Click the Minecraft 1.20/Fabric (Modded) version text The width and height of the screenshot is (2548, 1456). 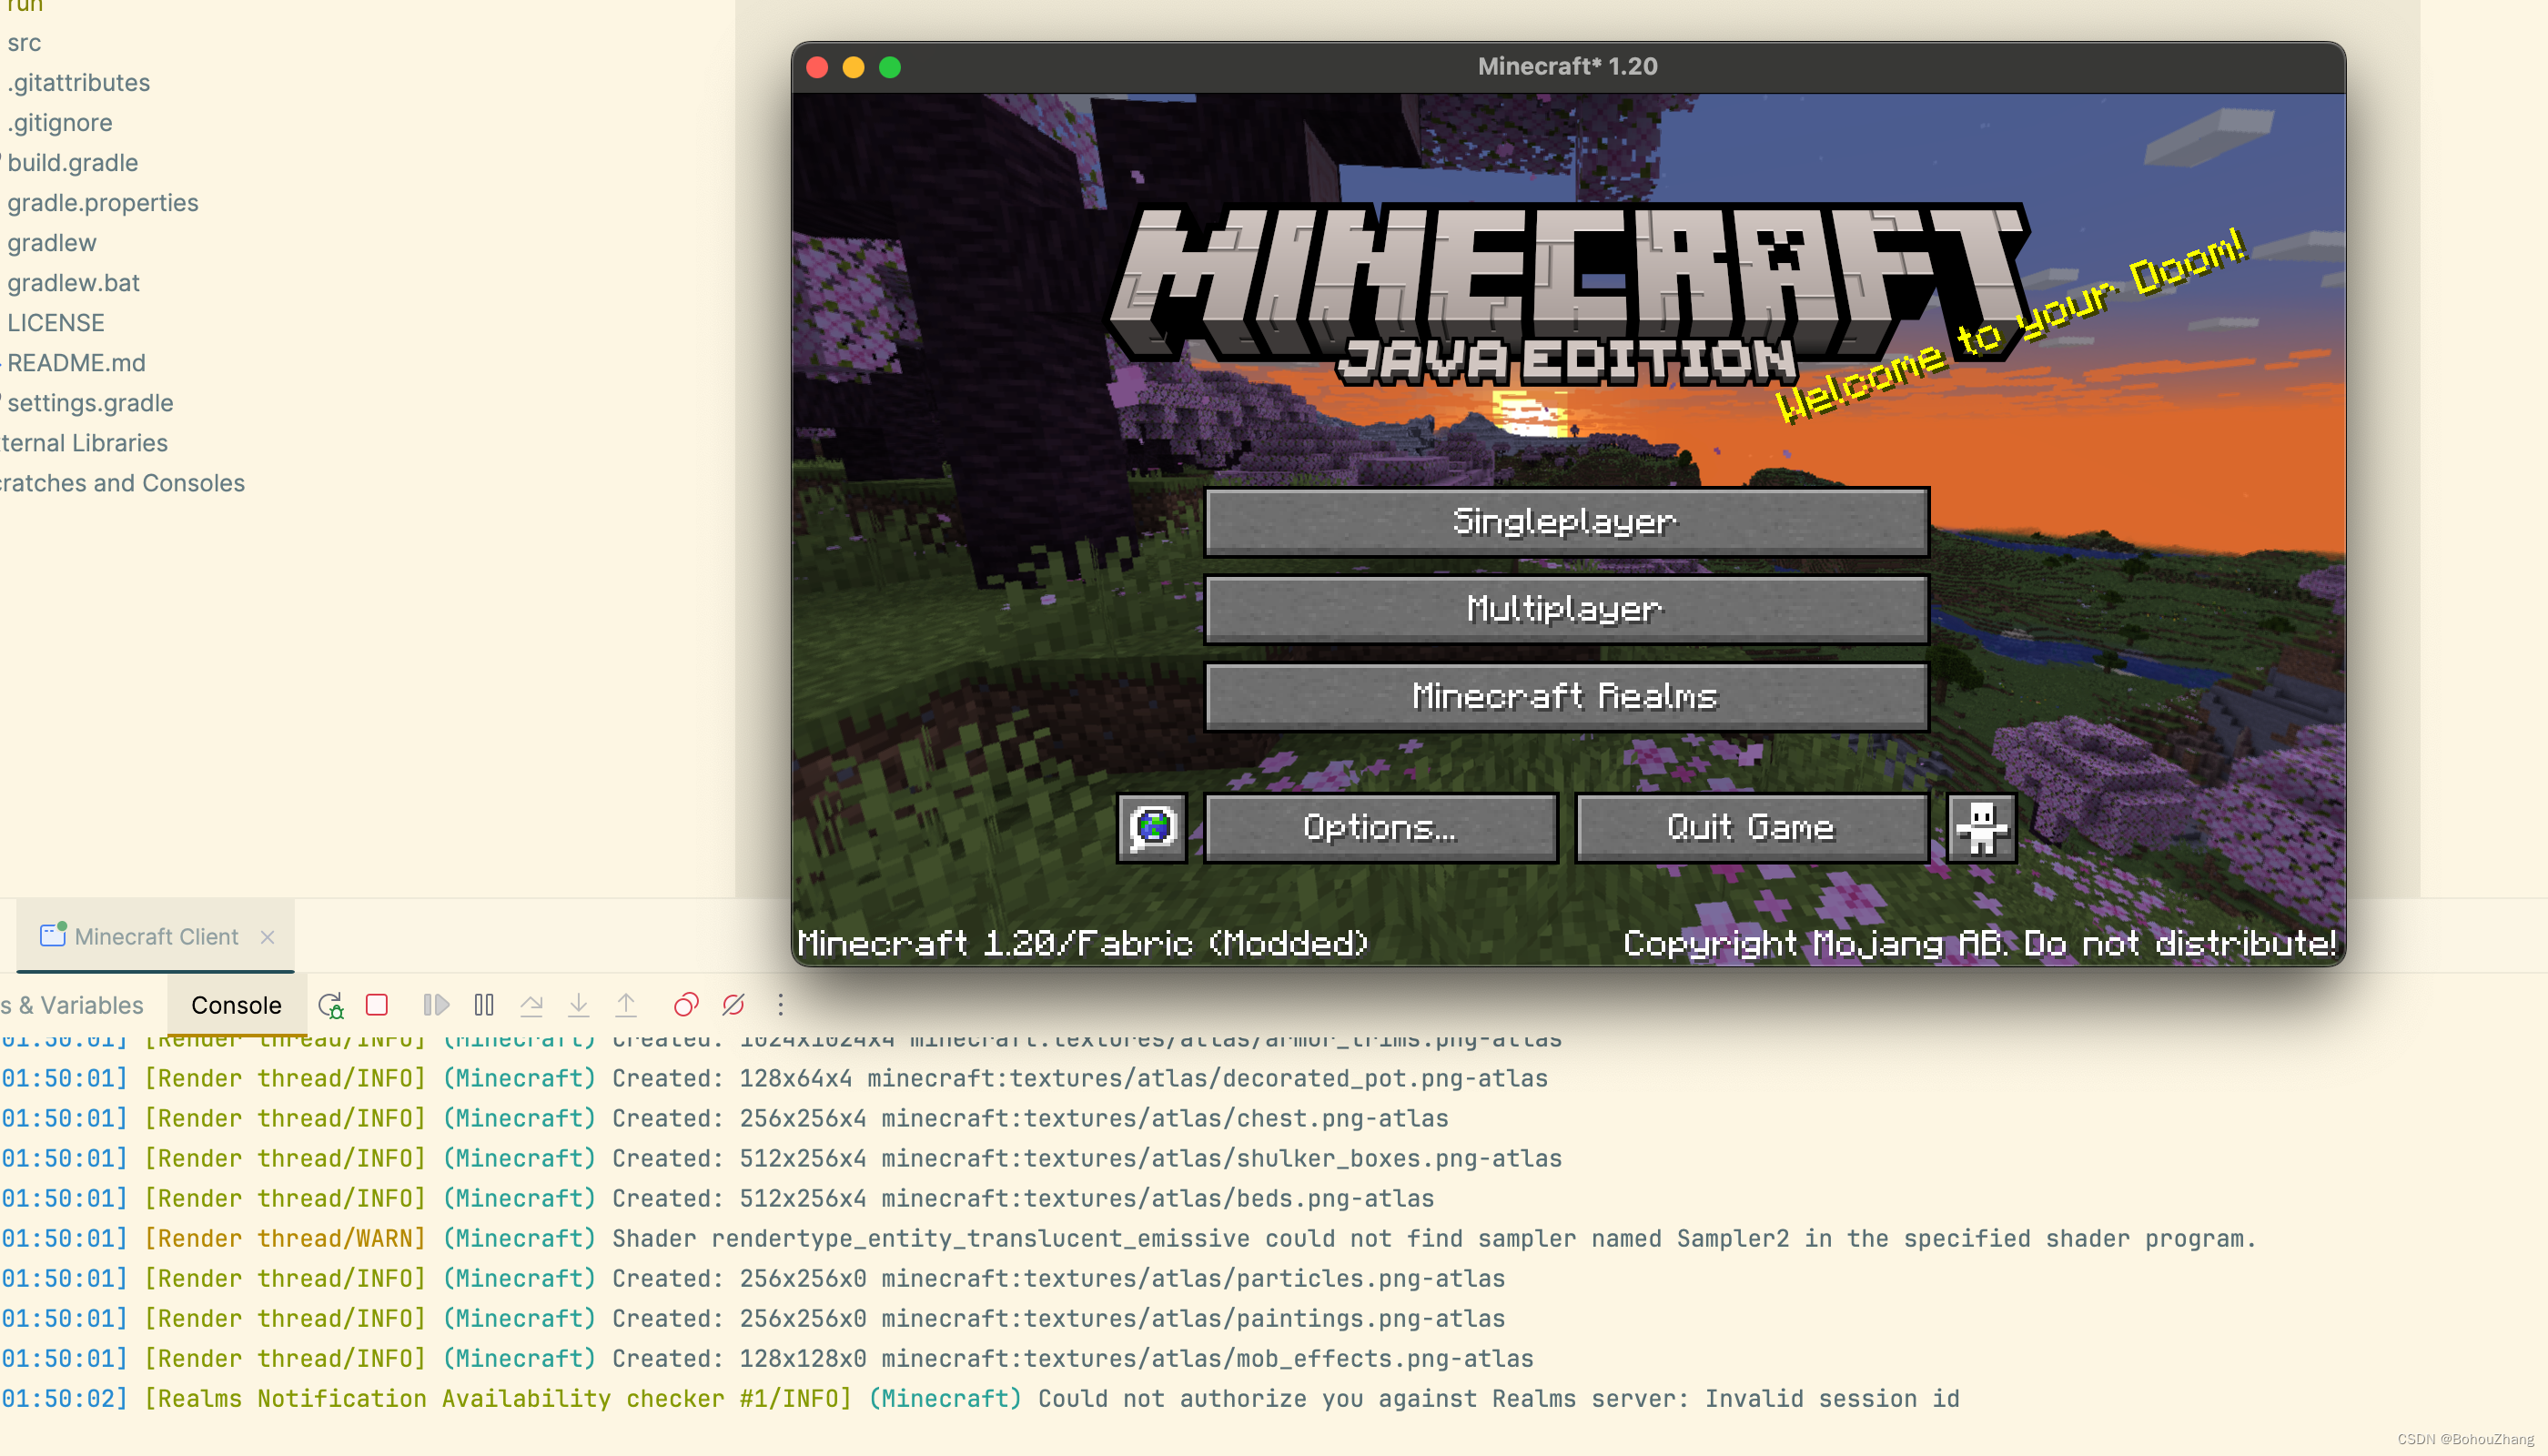pyautogui.click(x=1082, y=943)
